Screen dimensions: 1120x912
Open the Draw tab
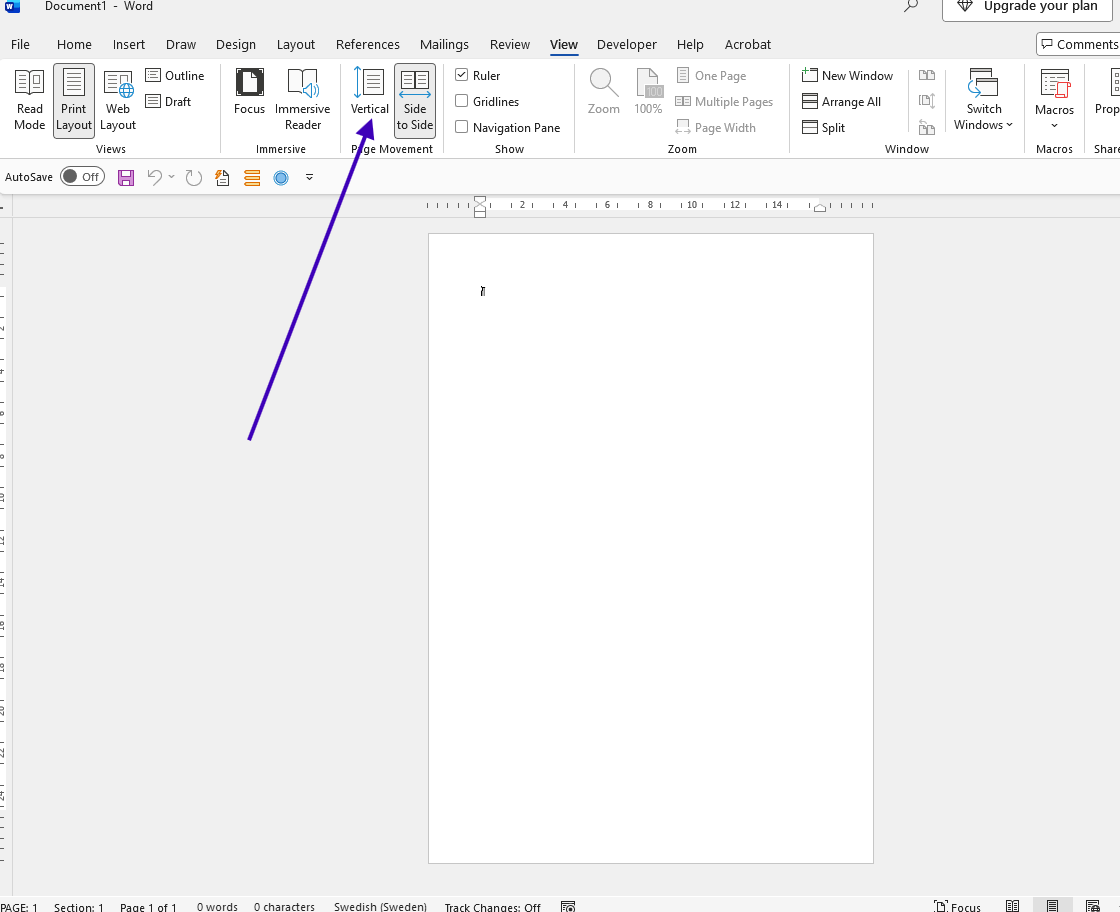coord(181,44)
